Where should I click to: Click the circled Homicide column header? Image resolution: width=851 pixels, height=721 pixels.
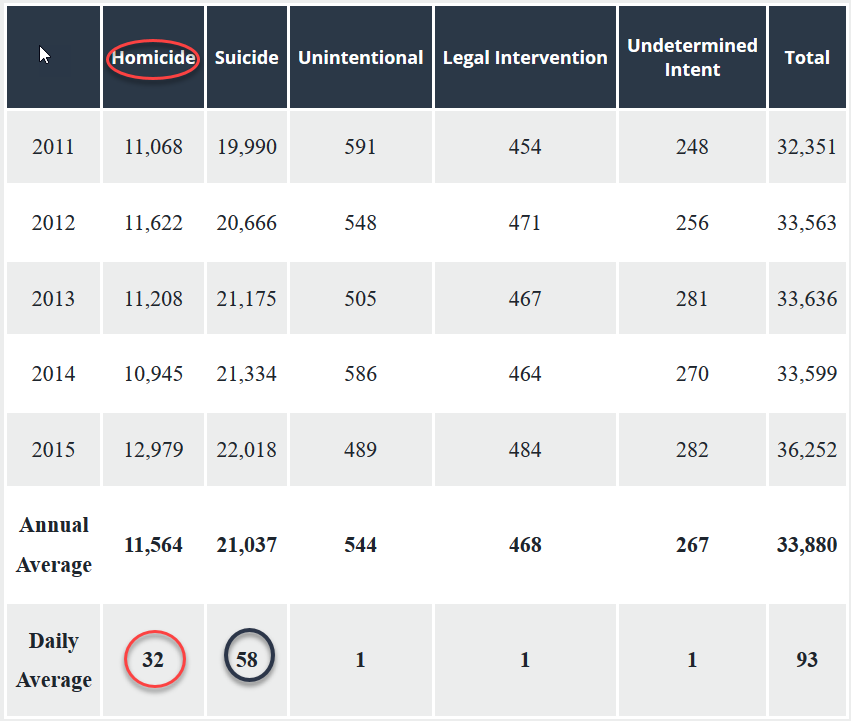coord(153,58)
